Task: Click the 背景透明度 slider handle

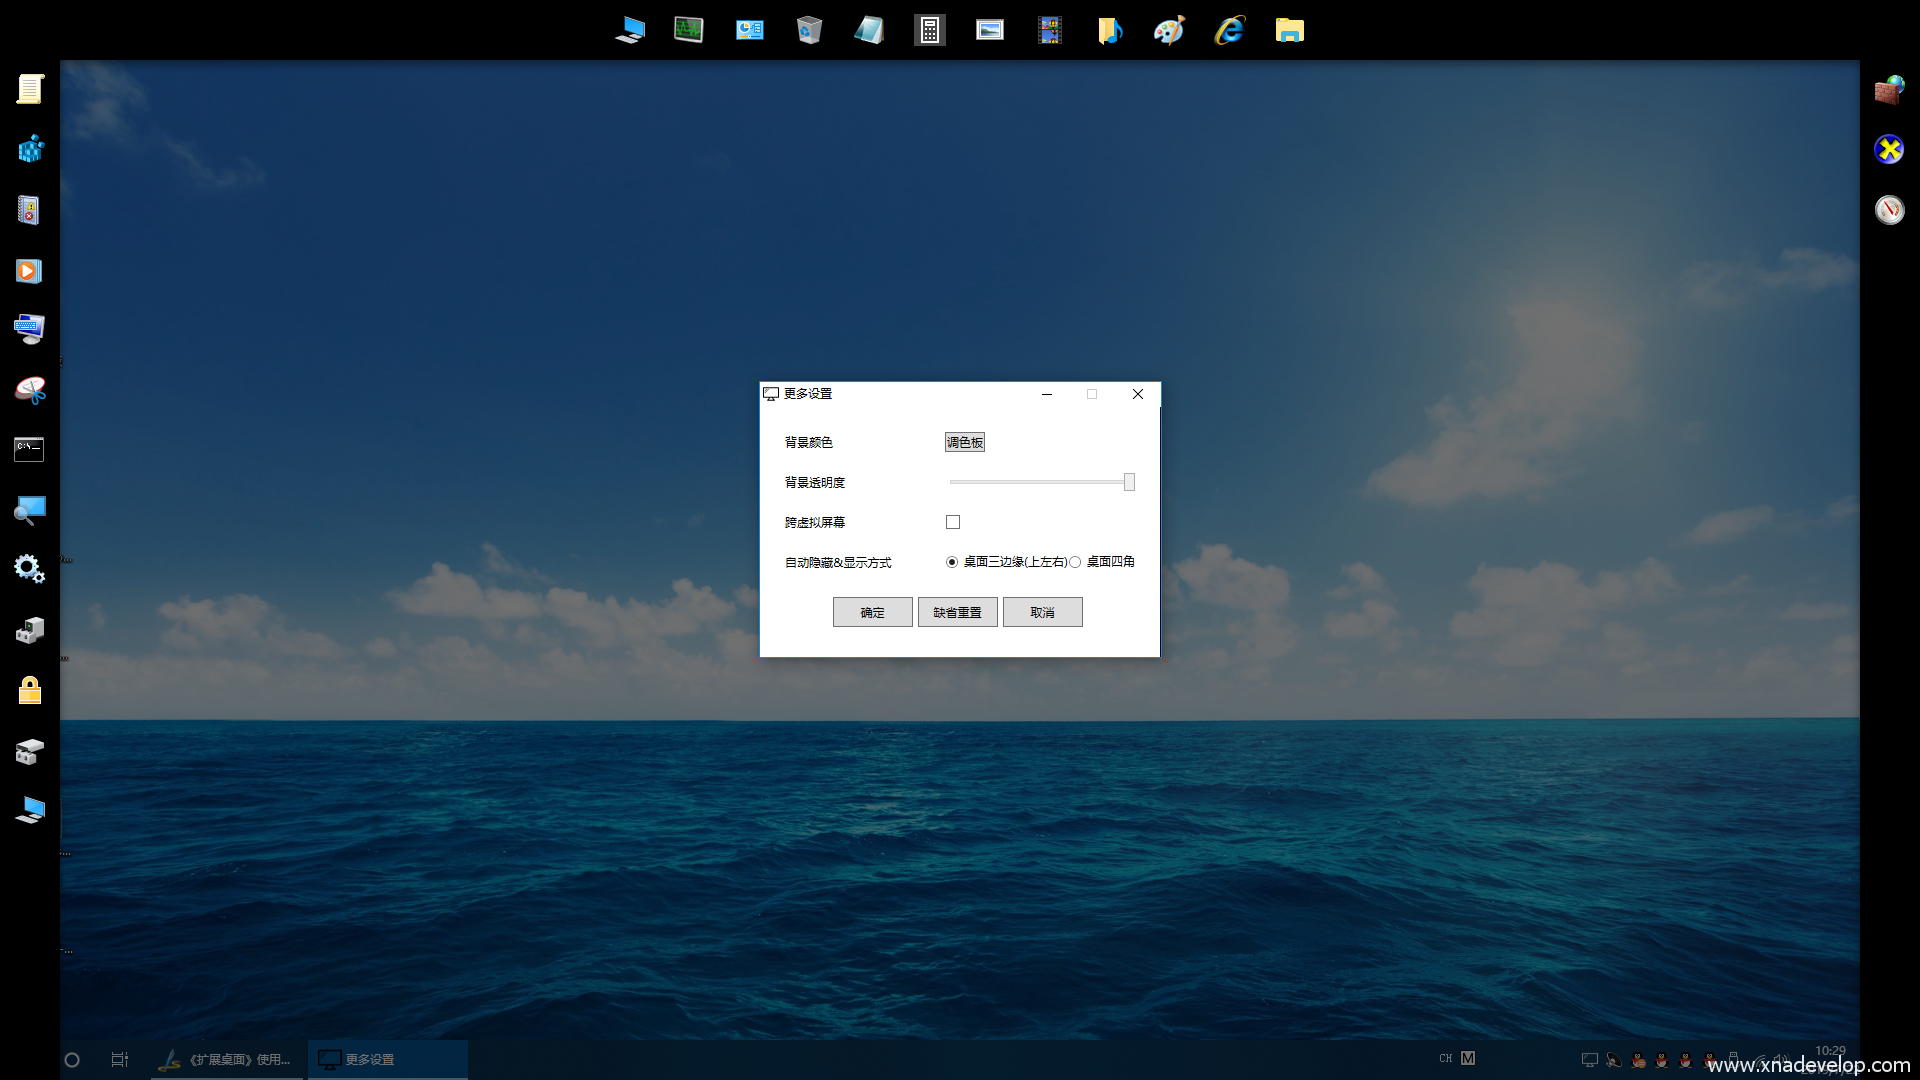Action: pos(1129,482)
